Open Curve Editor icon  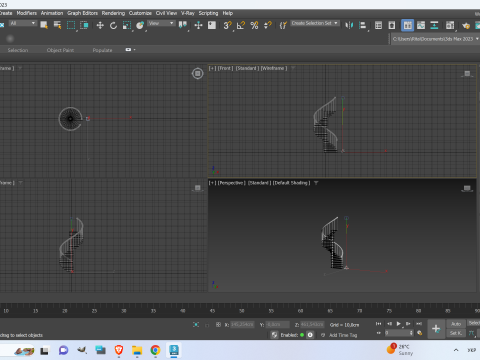pos(421,25)
